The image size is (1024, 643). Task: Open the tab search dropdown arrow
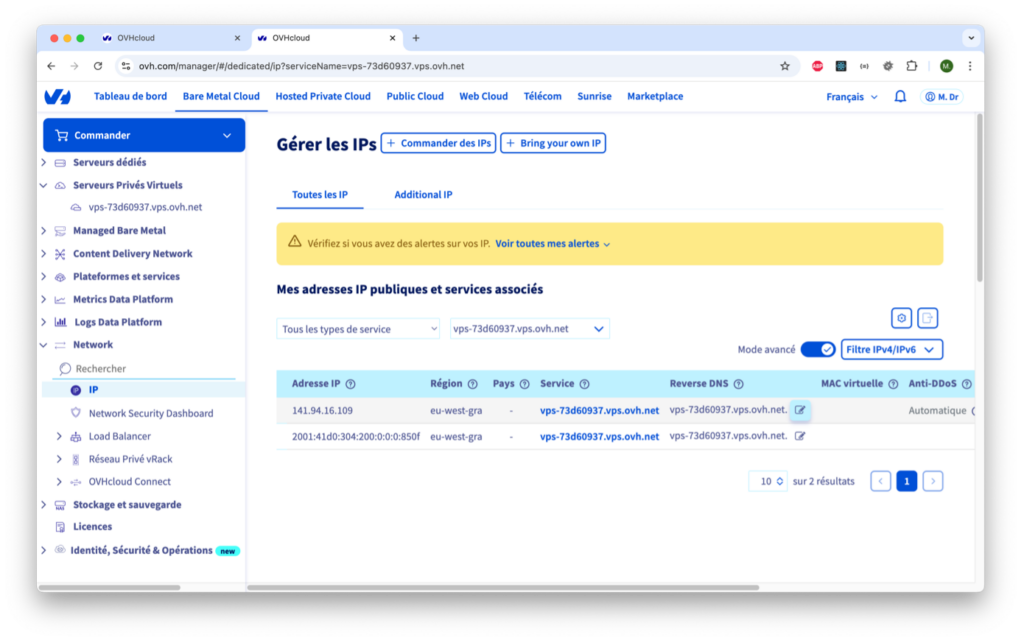(971, 38)
